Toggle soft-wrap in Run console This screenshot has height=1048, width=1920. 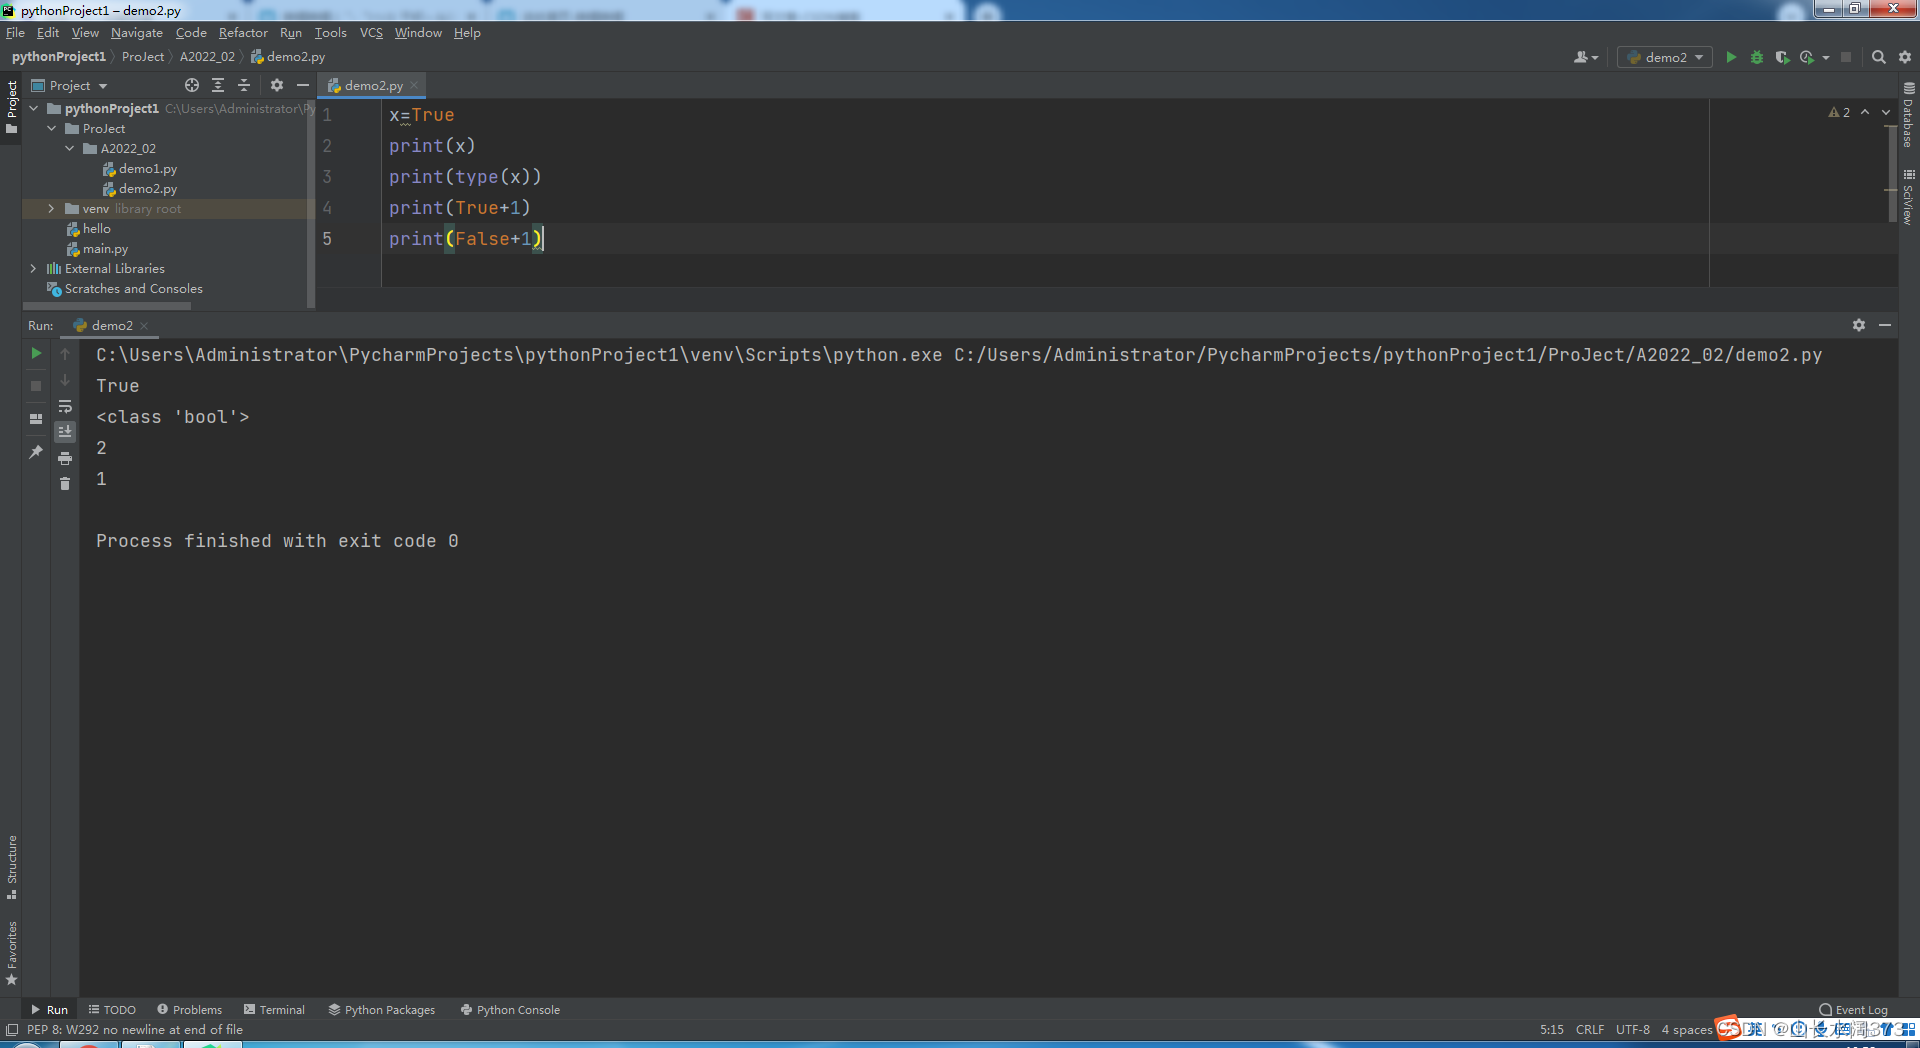65,406
